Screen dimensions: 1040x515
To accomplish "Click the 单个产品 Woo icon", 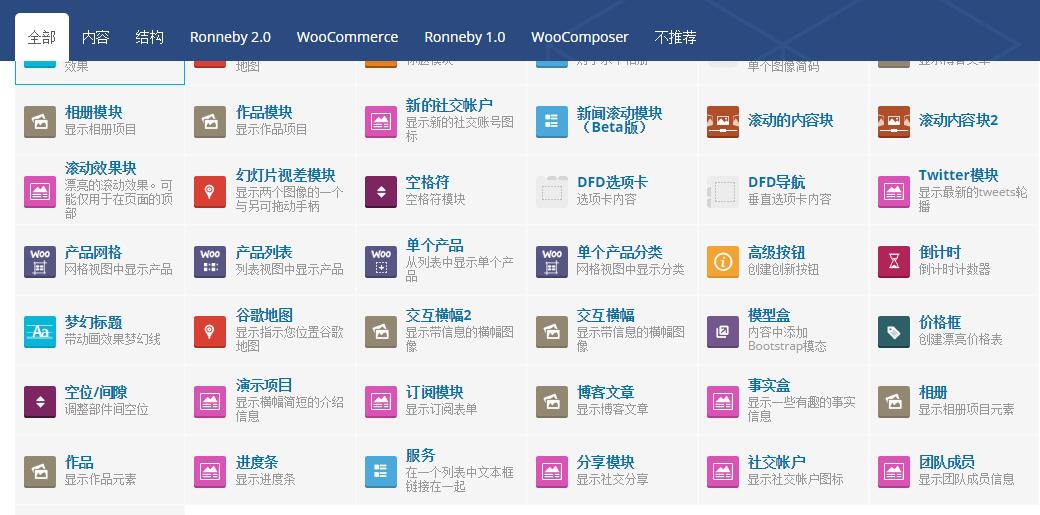I will pyautogui.click(x=381, y=262).
